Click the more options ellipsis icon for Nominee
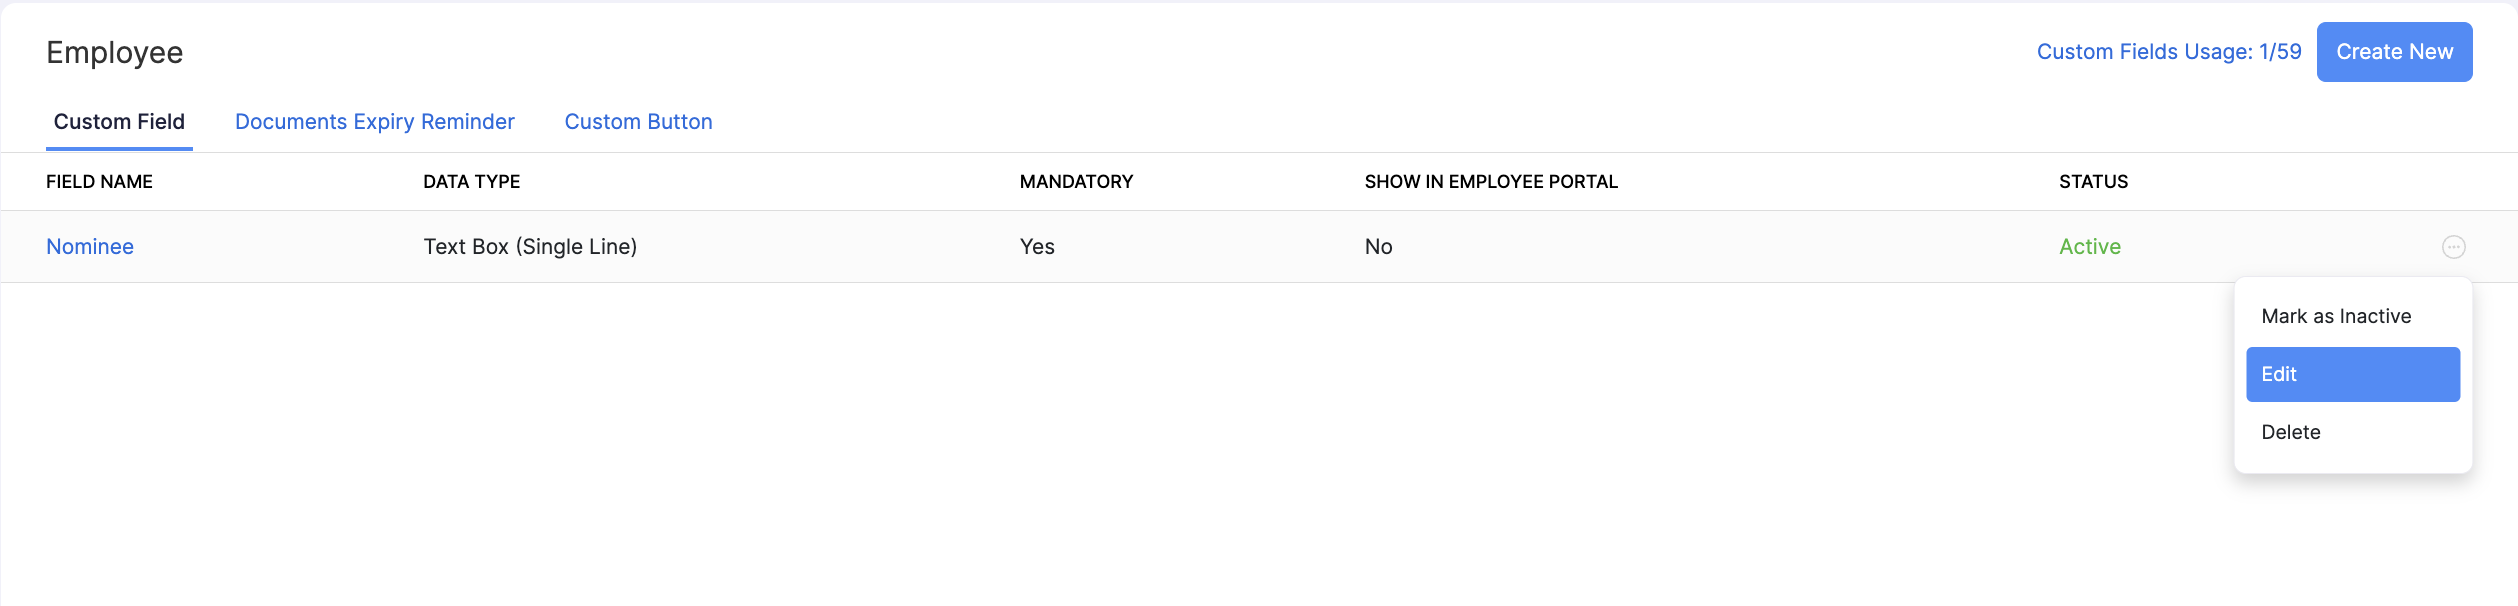Screen dimensions: 2518x606 [2453, 247]
